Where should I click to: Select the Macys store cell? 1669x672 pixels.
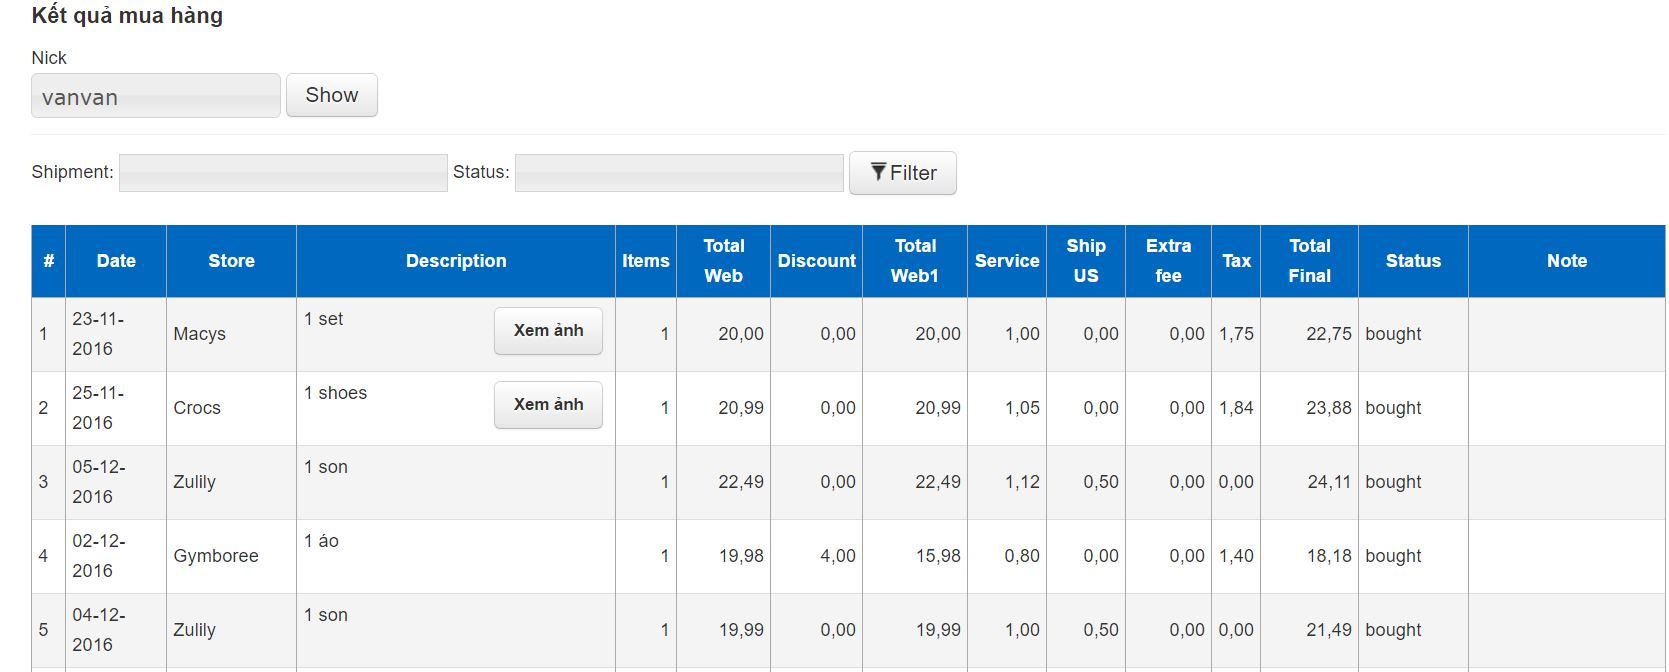point(199,334)
